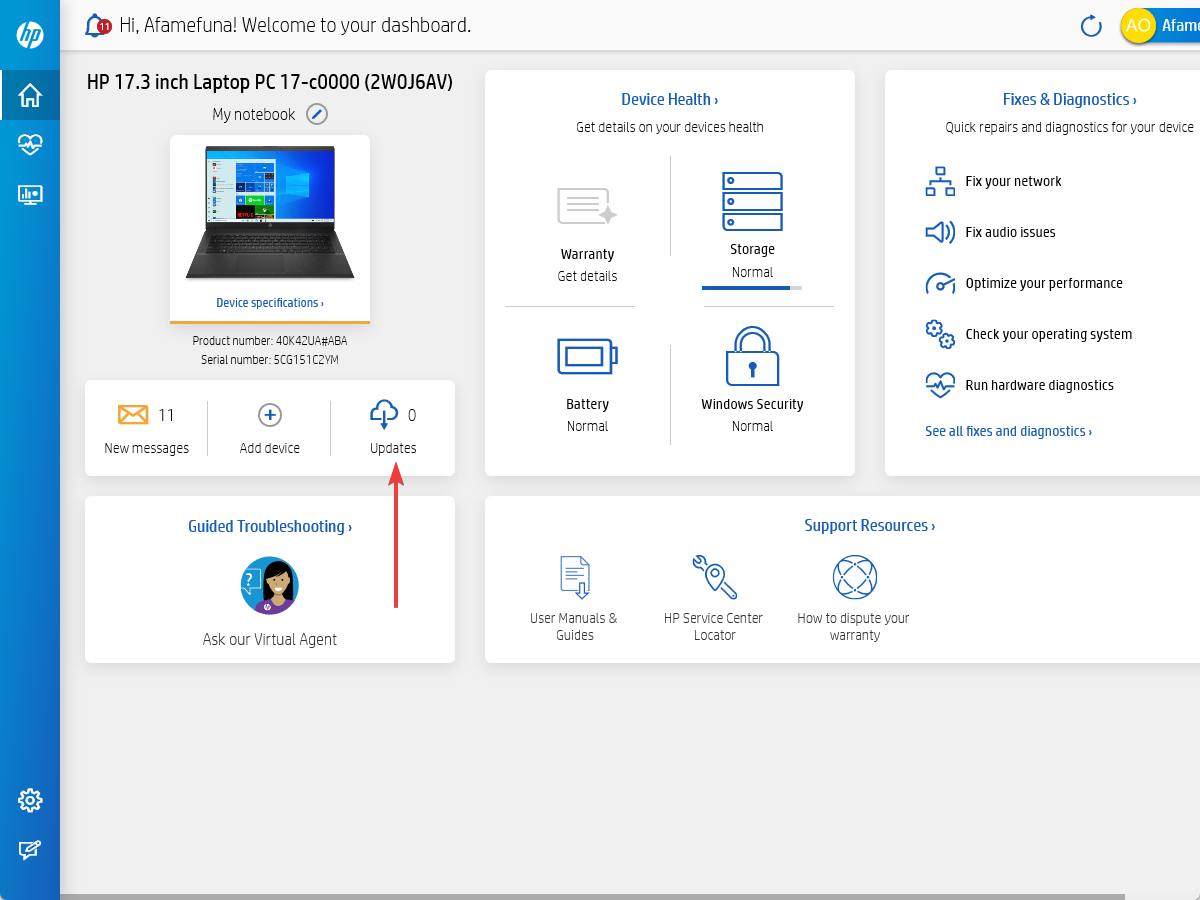The width and height of the screenshot is (1200, 900).
Task: Click the How to dispute your warranty label
Action: (x=854, y=626)
